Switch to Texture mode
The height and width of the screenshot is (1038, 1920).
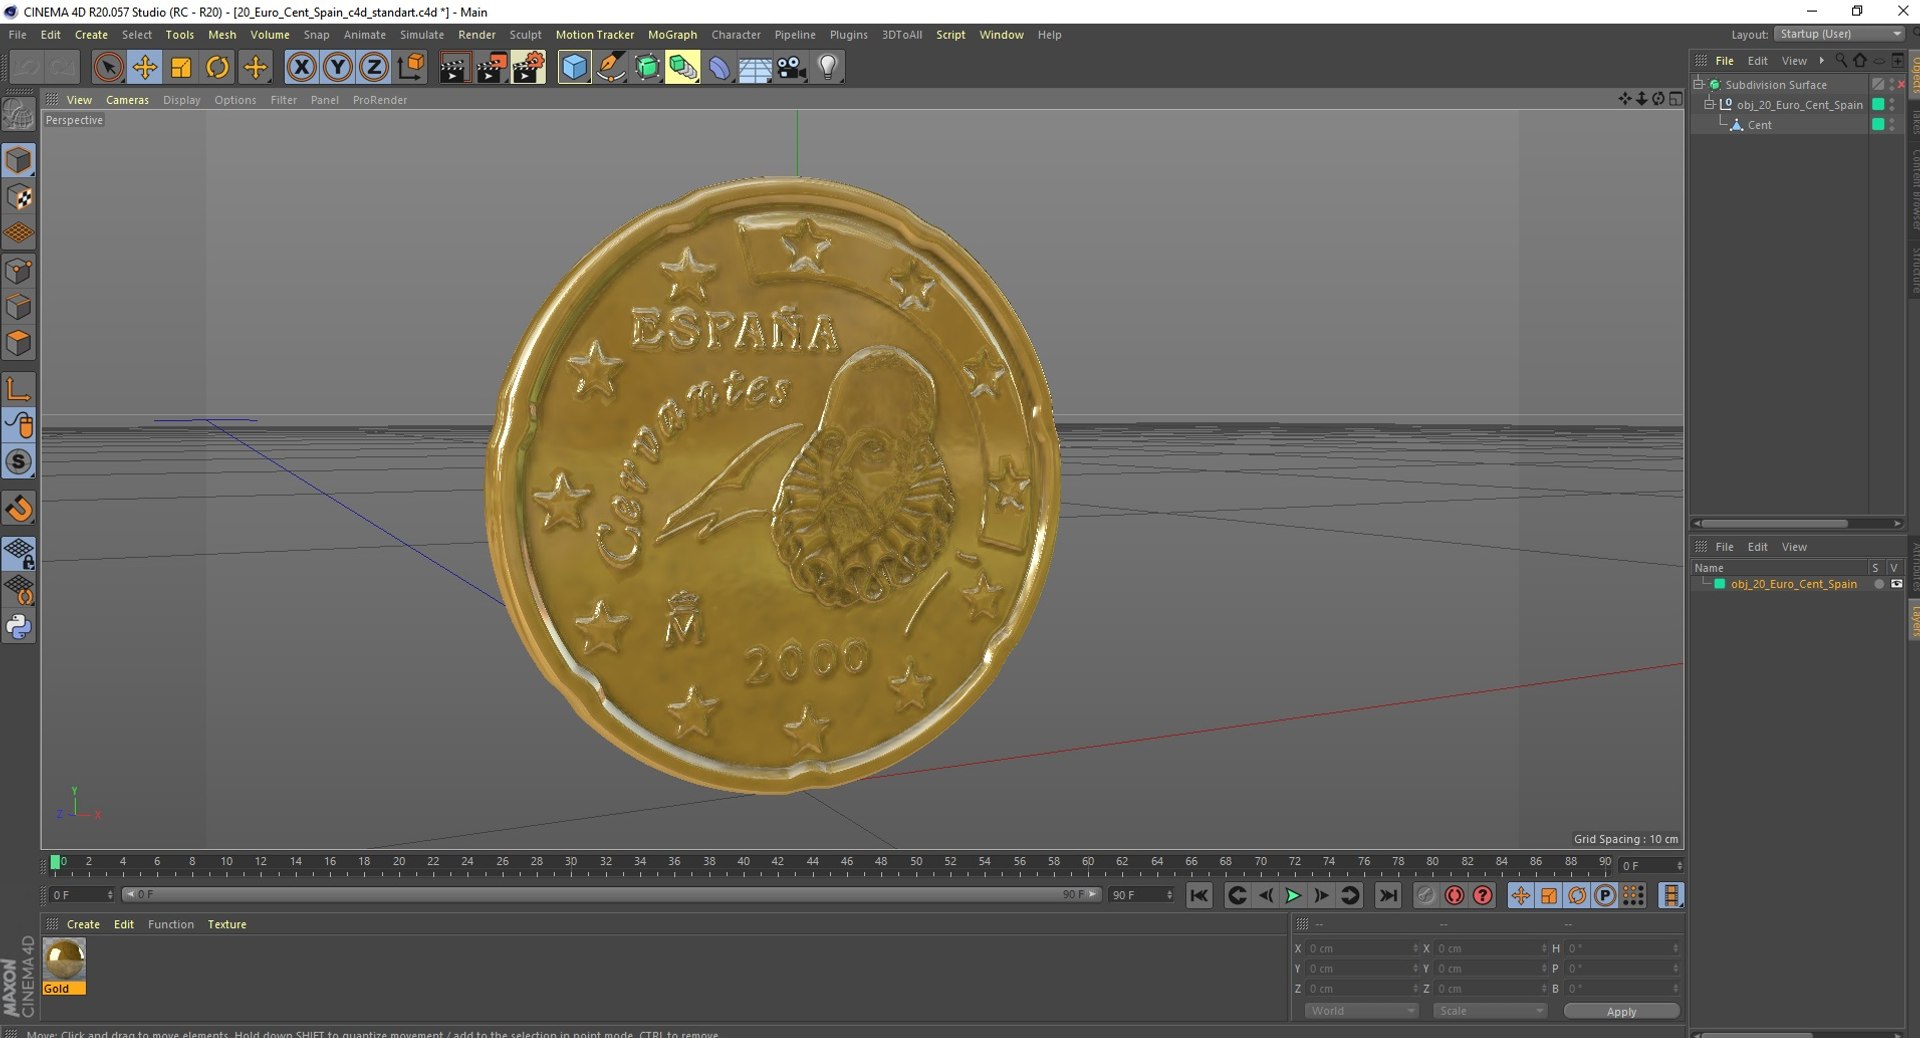(19, 197)
